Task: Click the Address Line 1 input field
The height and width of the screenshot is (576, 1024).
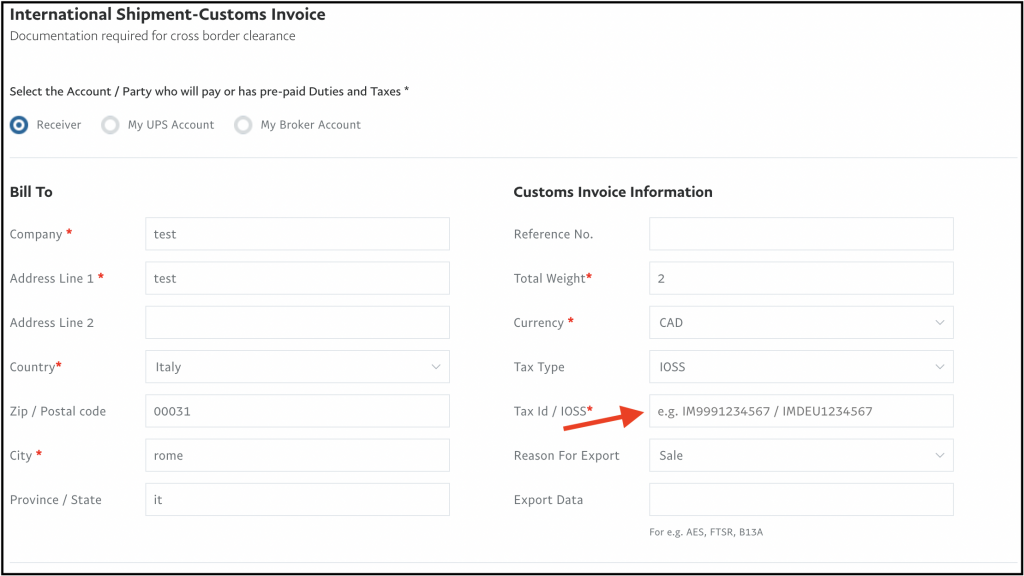Action: pyautogui.click(x=297, y=278)
